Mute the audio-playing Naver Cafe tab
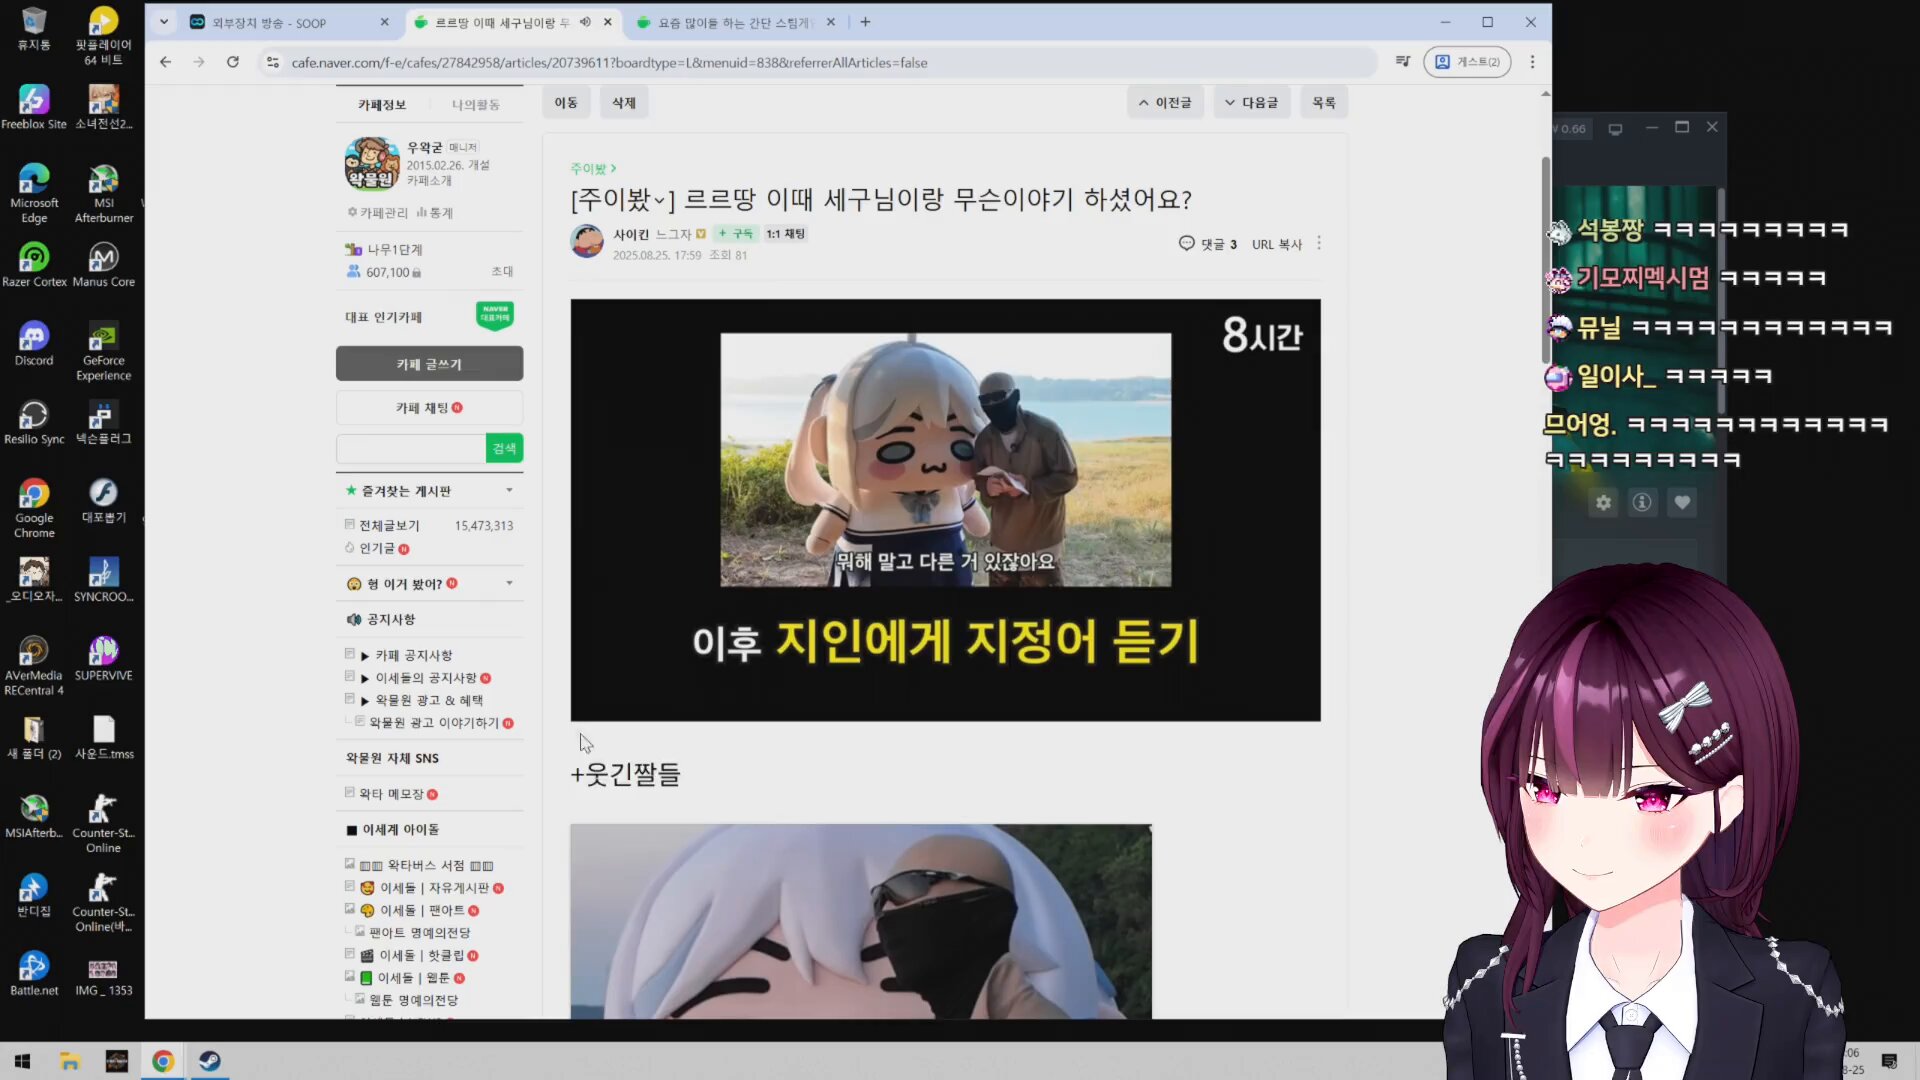 click(x=586, y=22)
